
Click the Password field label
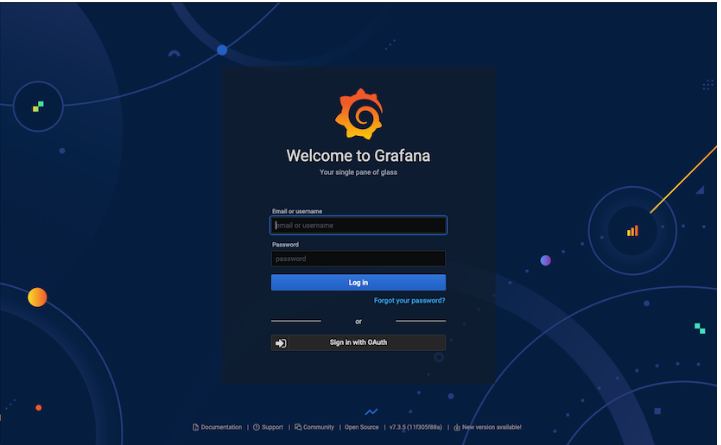[x=285, y=245]
